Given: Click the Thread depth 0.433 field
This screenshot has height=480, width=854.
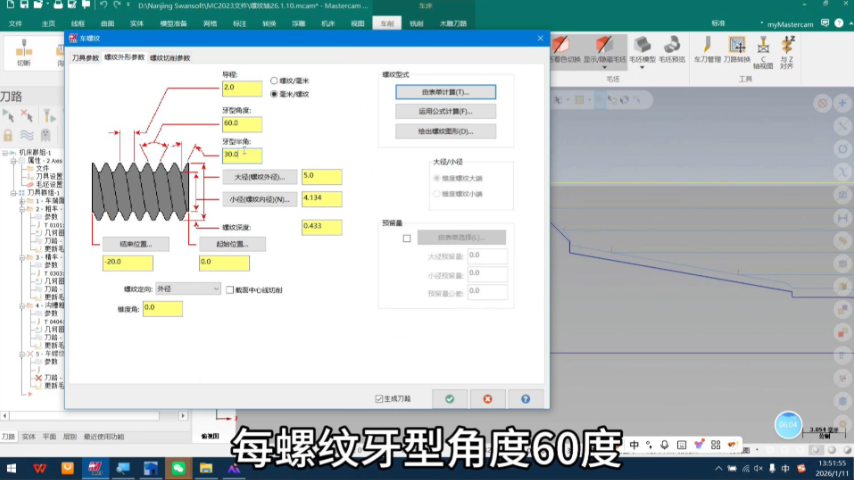Looking at the screenshot, I should pos(322,227).
